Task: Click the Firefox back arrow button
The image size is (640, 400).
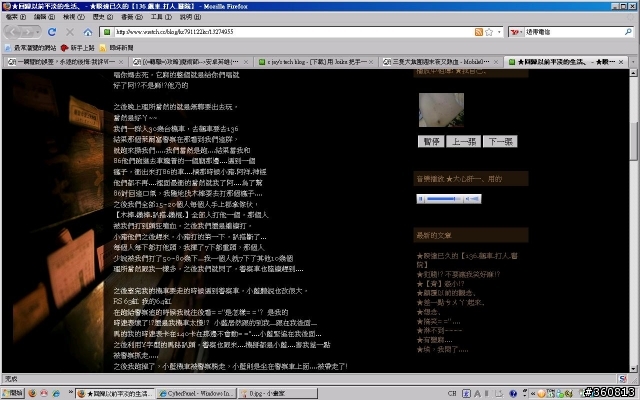Action: pyautogui.click(x=13, y=32)
